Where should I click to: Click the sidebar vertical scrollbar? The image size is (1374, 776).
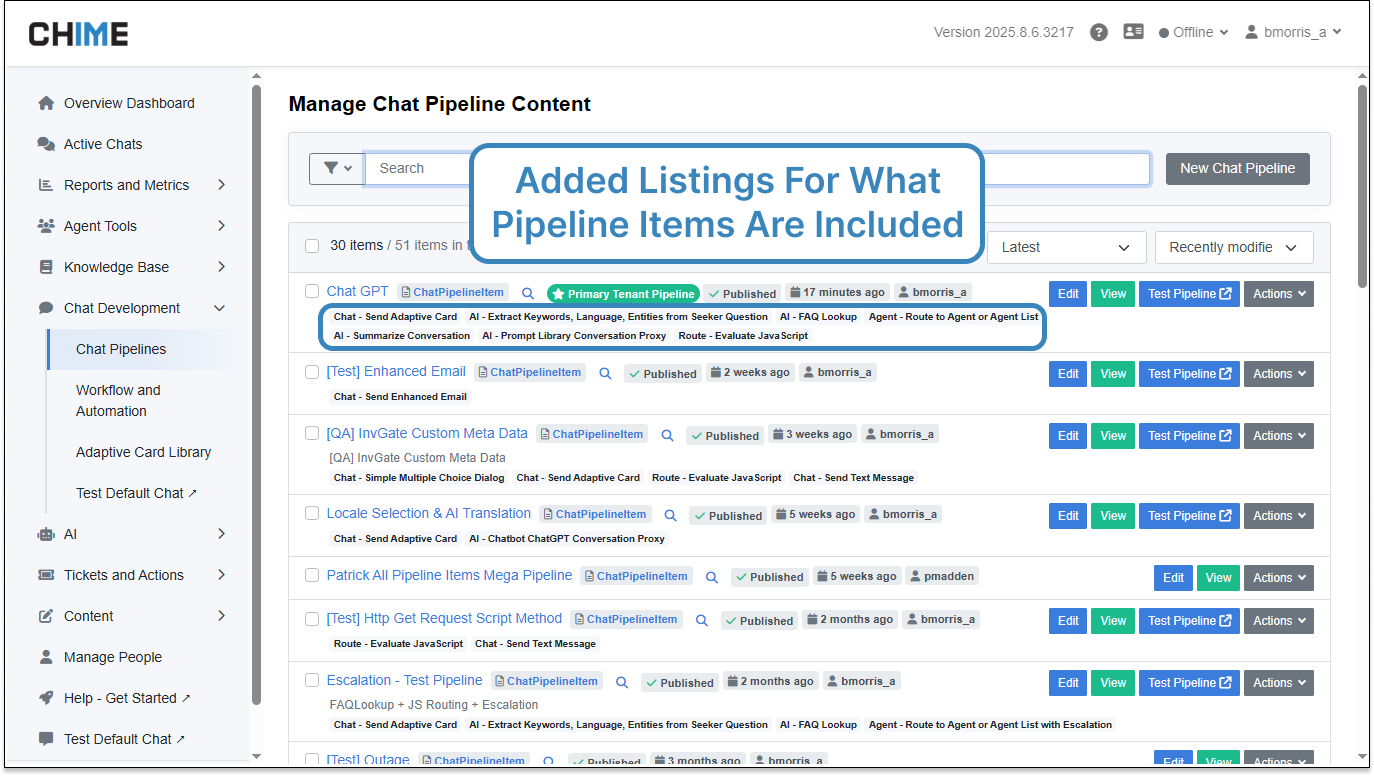[x=256, y=395]
